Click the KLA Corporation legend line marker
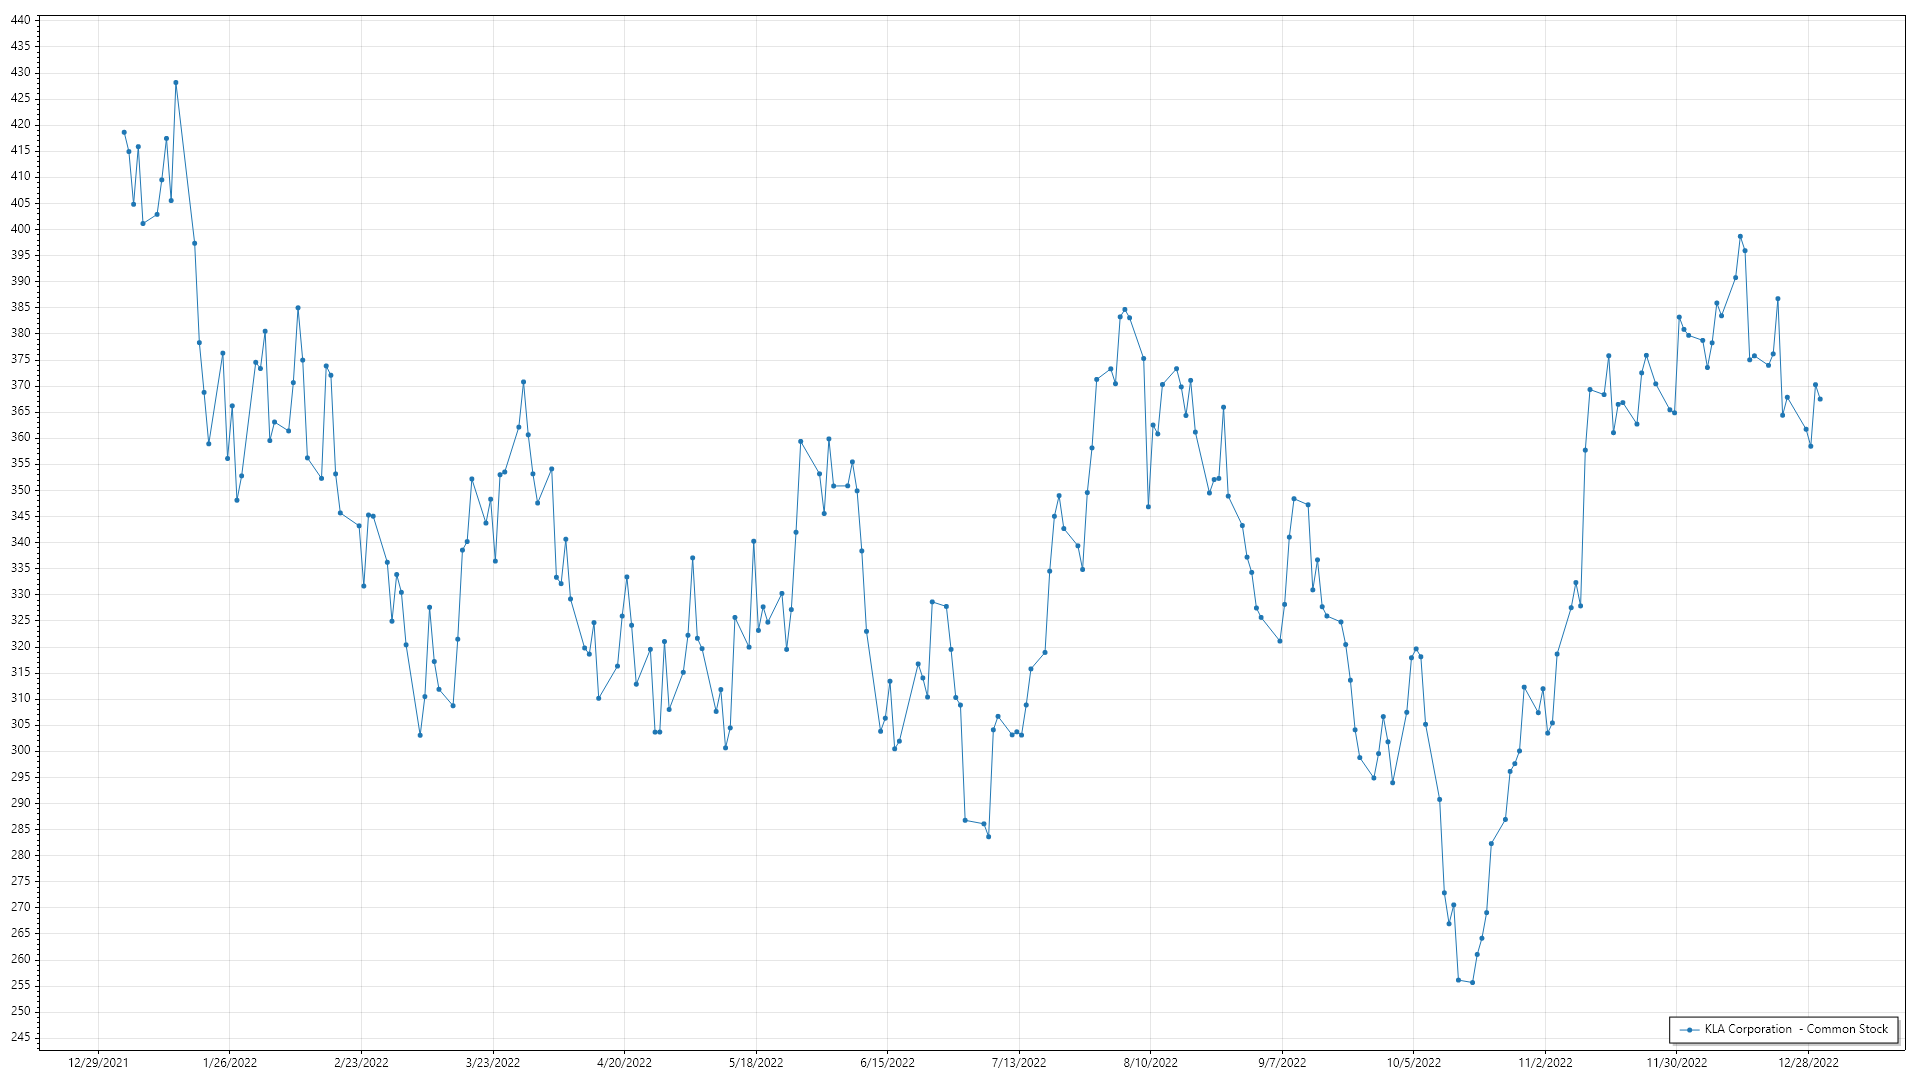1920x1080 pixels. tap(1690, 1029)
